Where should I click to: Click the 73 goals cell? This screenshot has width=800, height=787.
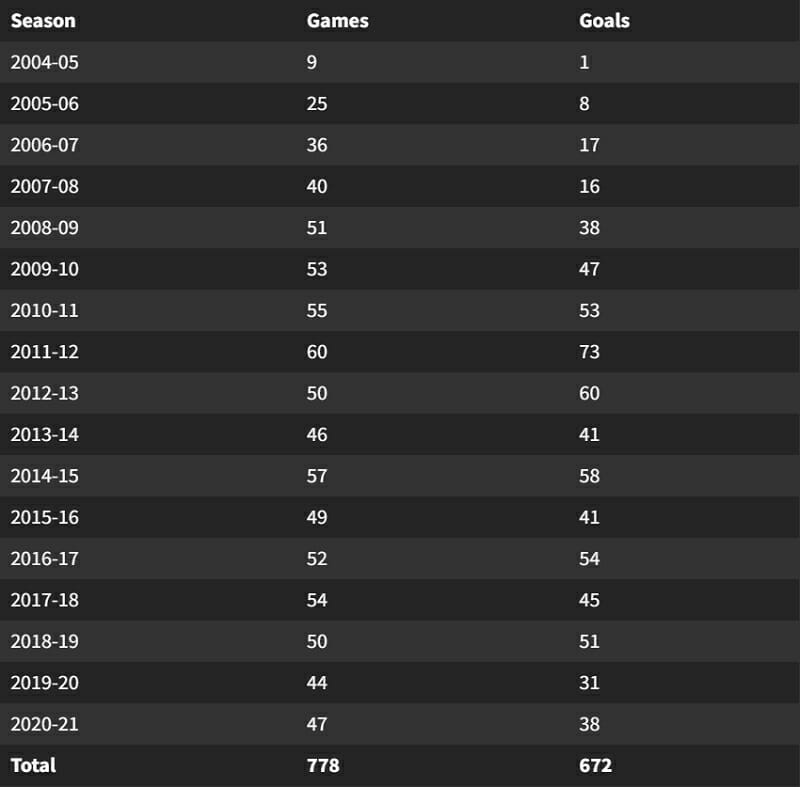(589, 352)
